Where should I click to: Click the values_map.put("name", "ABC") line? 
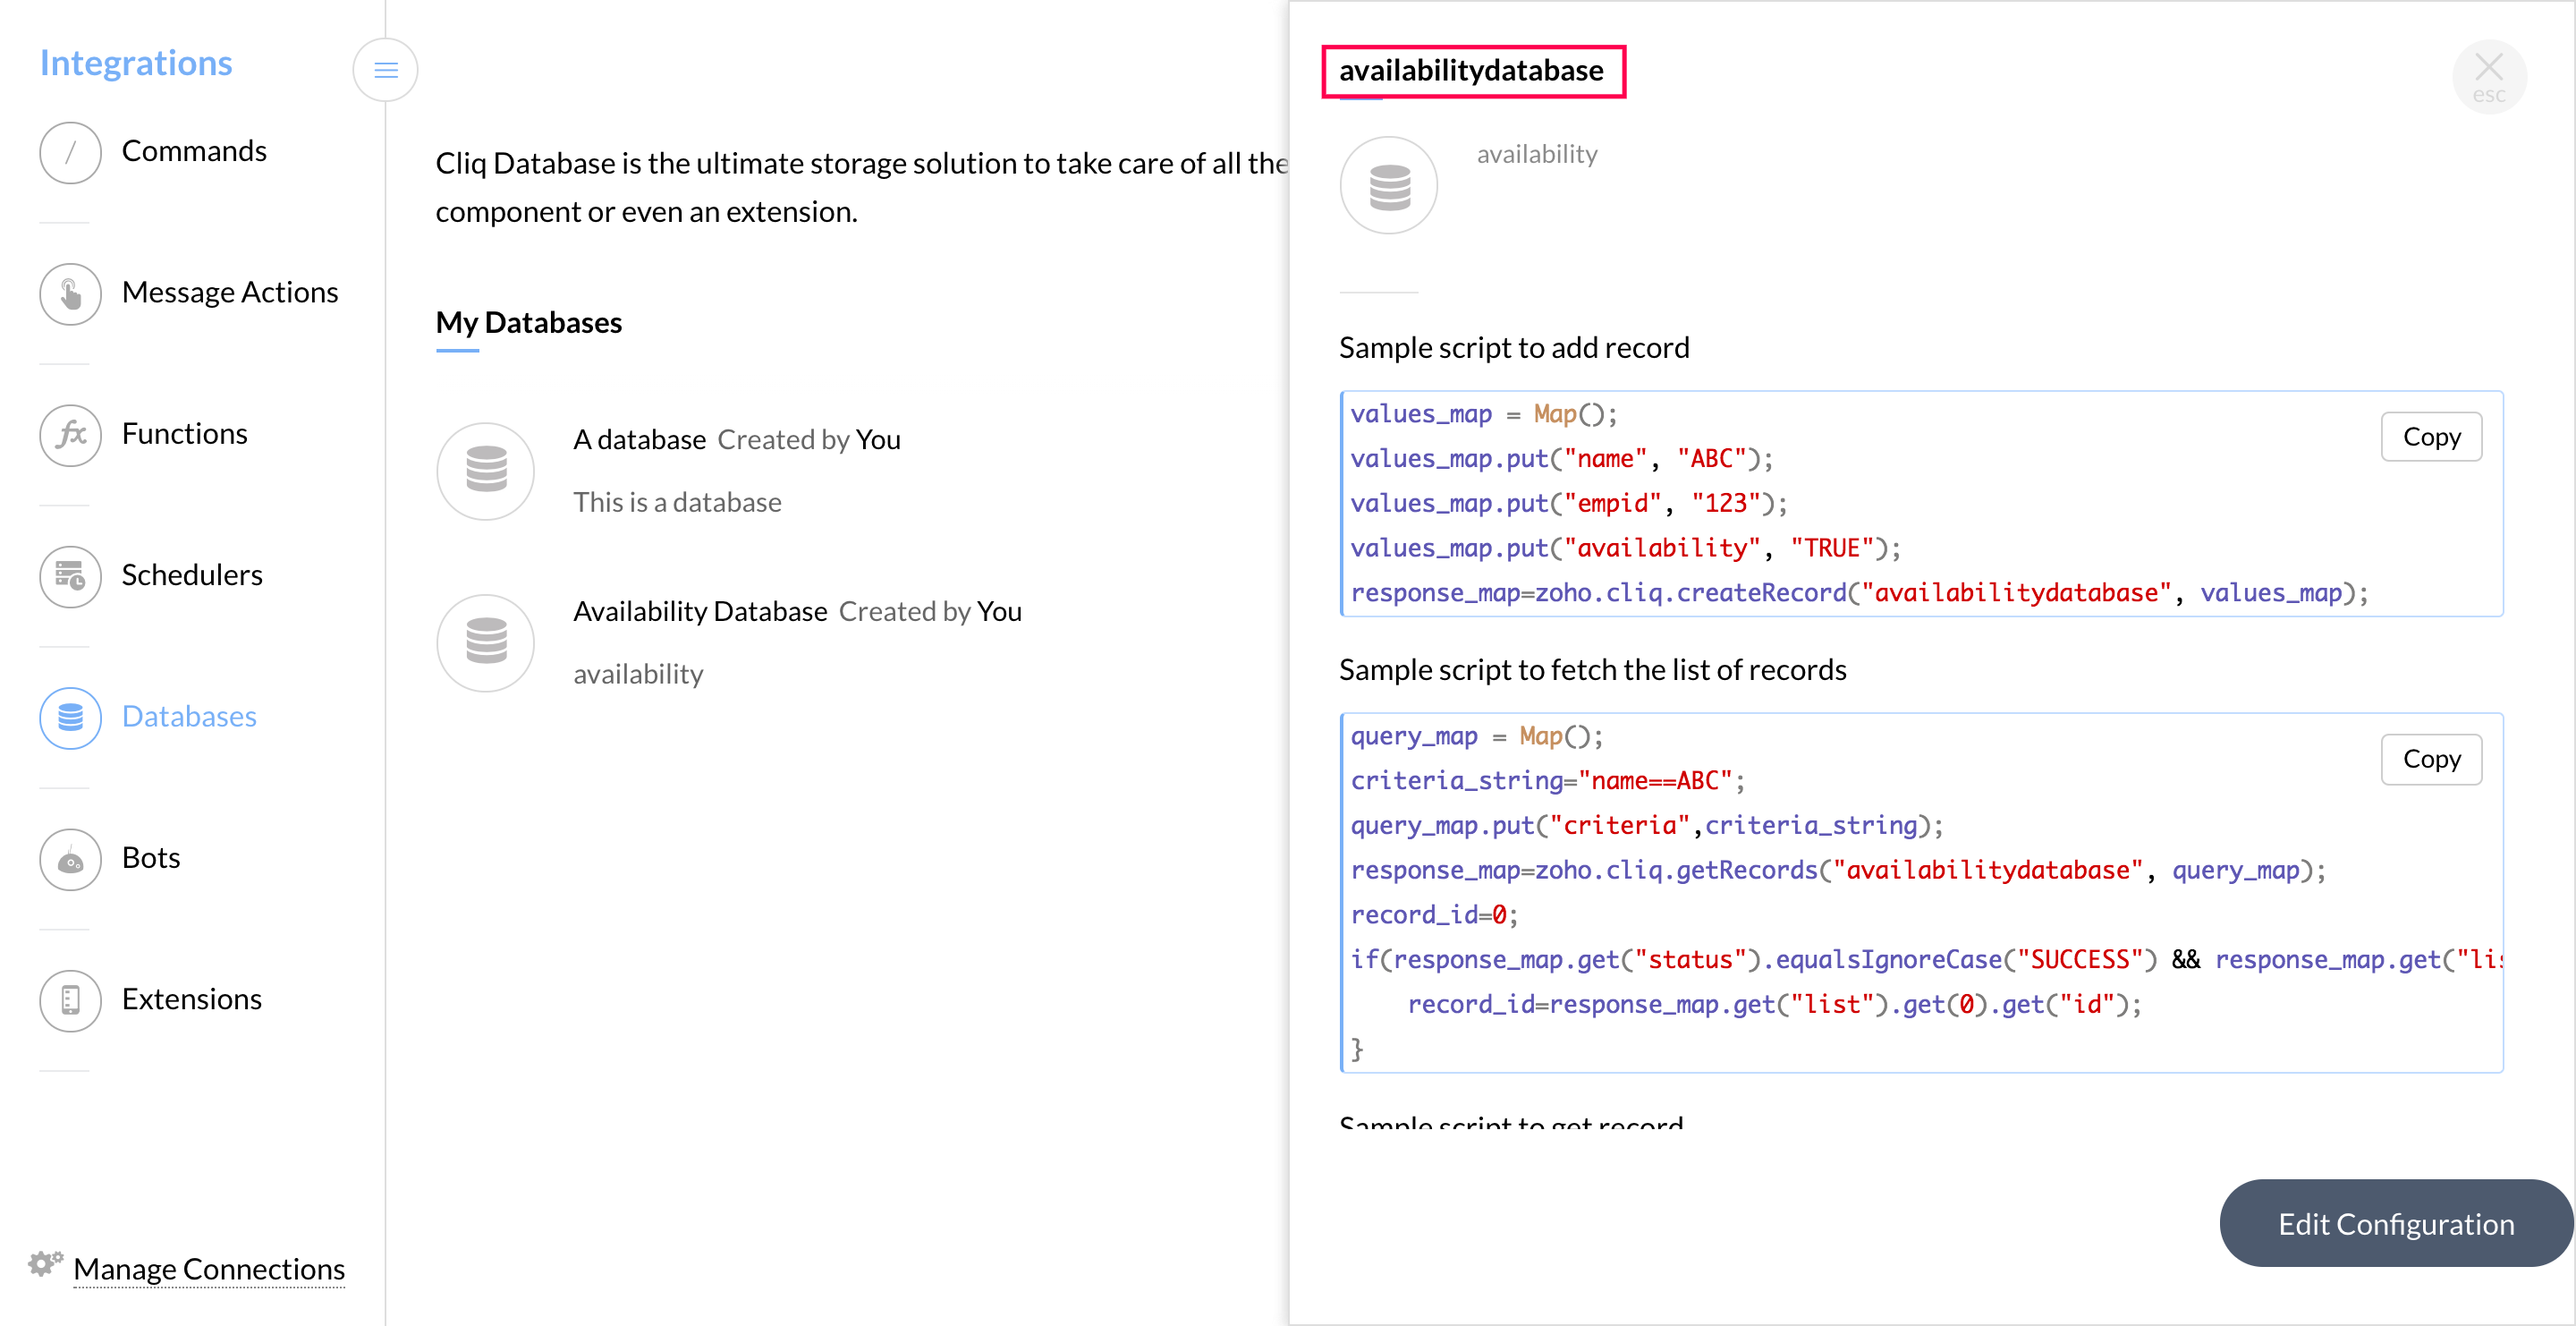click(1561, 458)
